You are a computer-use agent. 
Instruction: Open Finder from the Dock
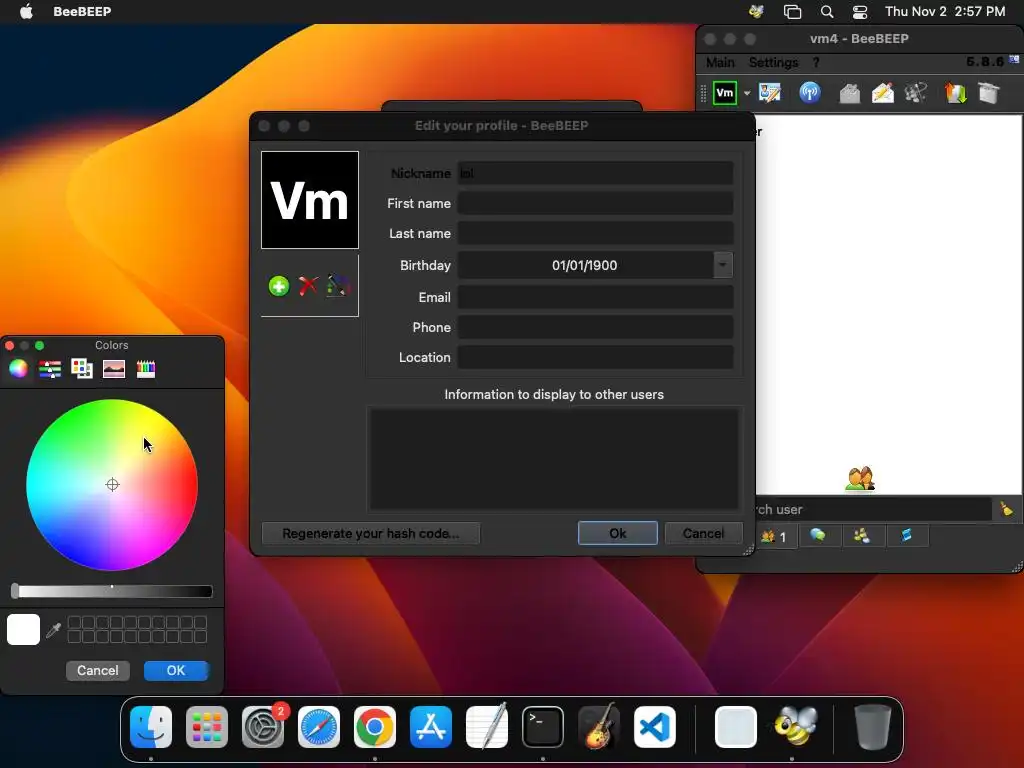[x=151, y=727]
